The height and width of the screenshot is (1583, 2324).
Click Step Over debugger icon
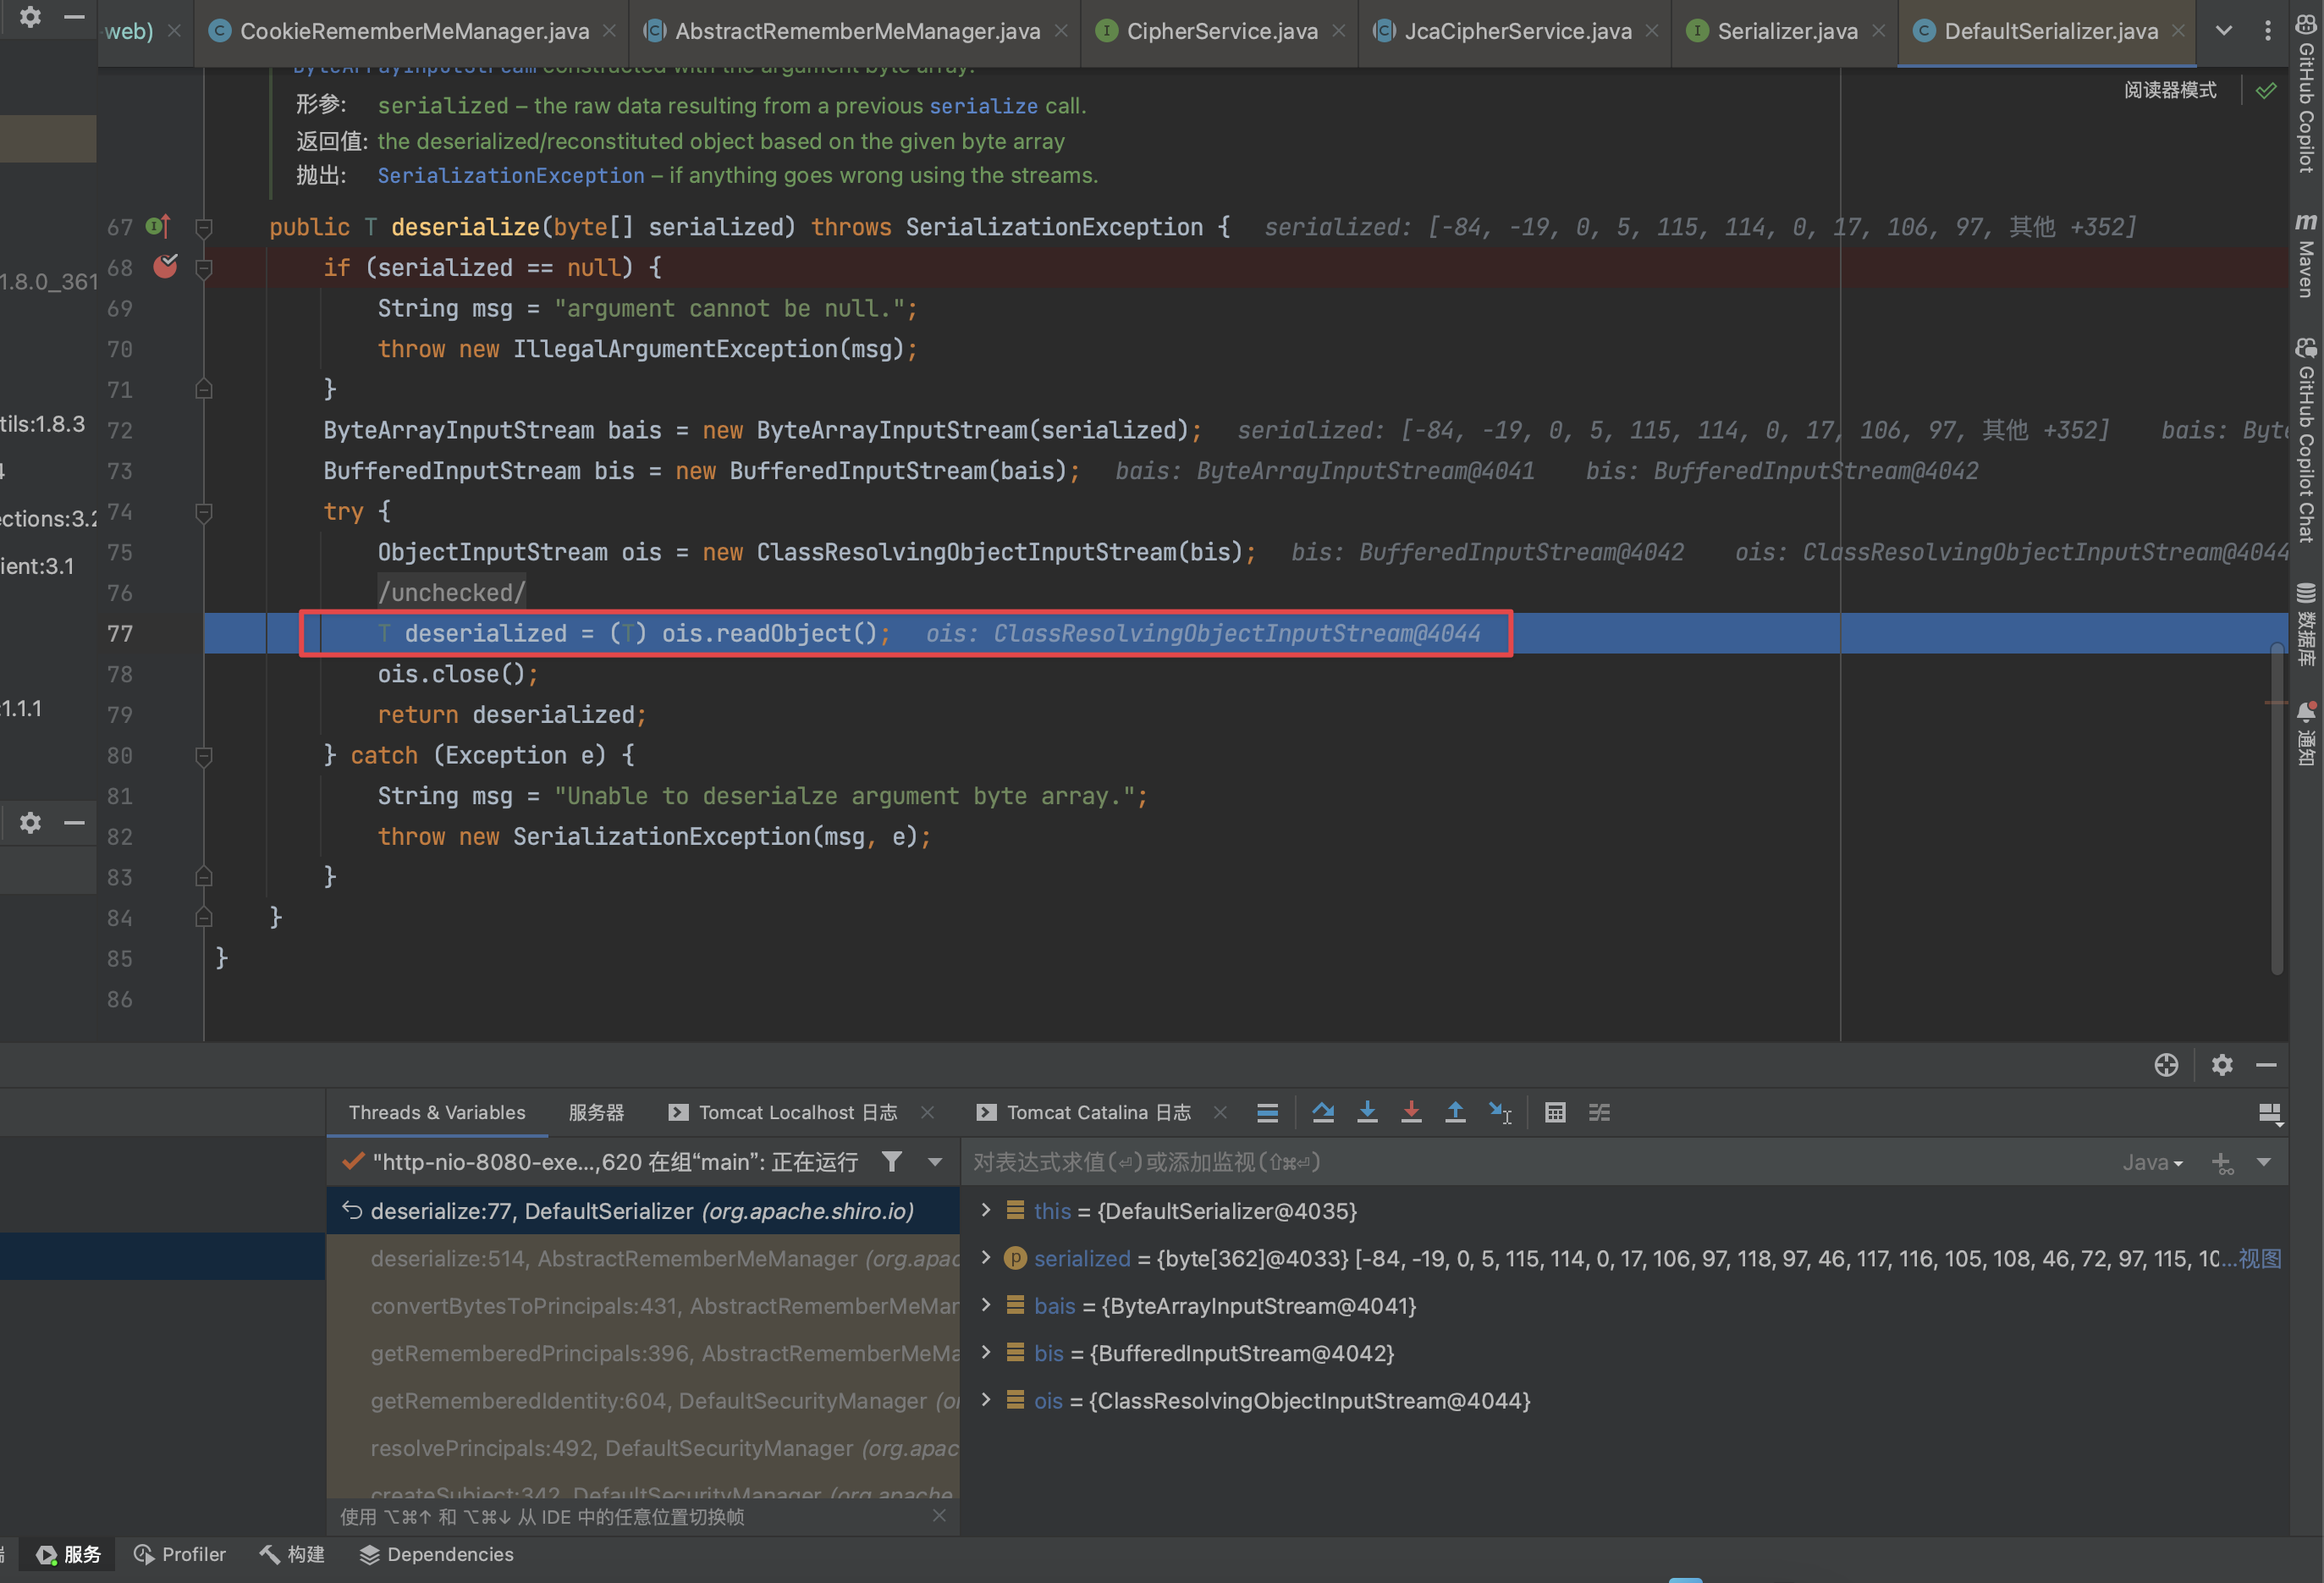(x=1323, y=1112)
